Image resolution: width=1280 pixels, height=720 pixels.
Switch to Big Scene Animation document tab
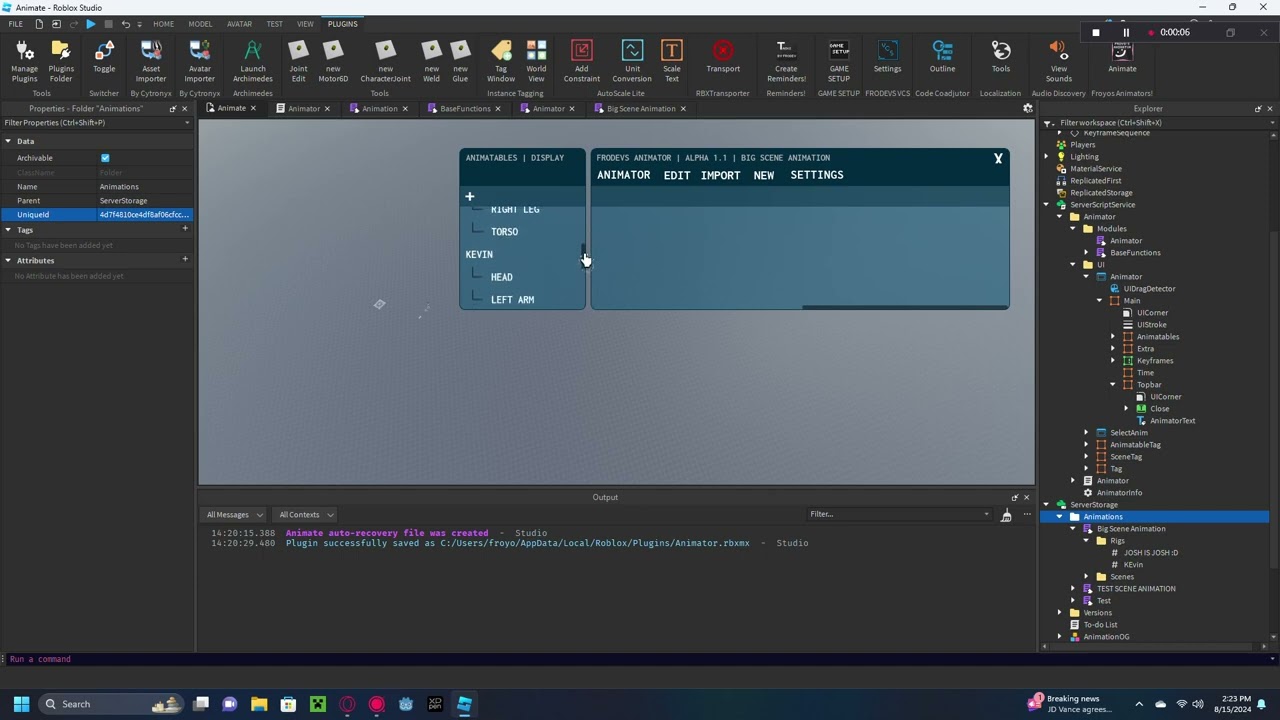[640, 109]
